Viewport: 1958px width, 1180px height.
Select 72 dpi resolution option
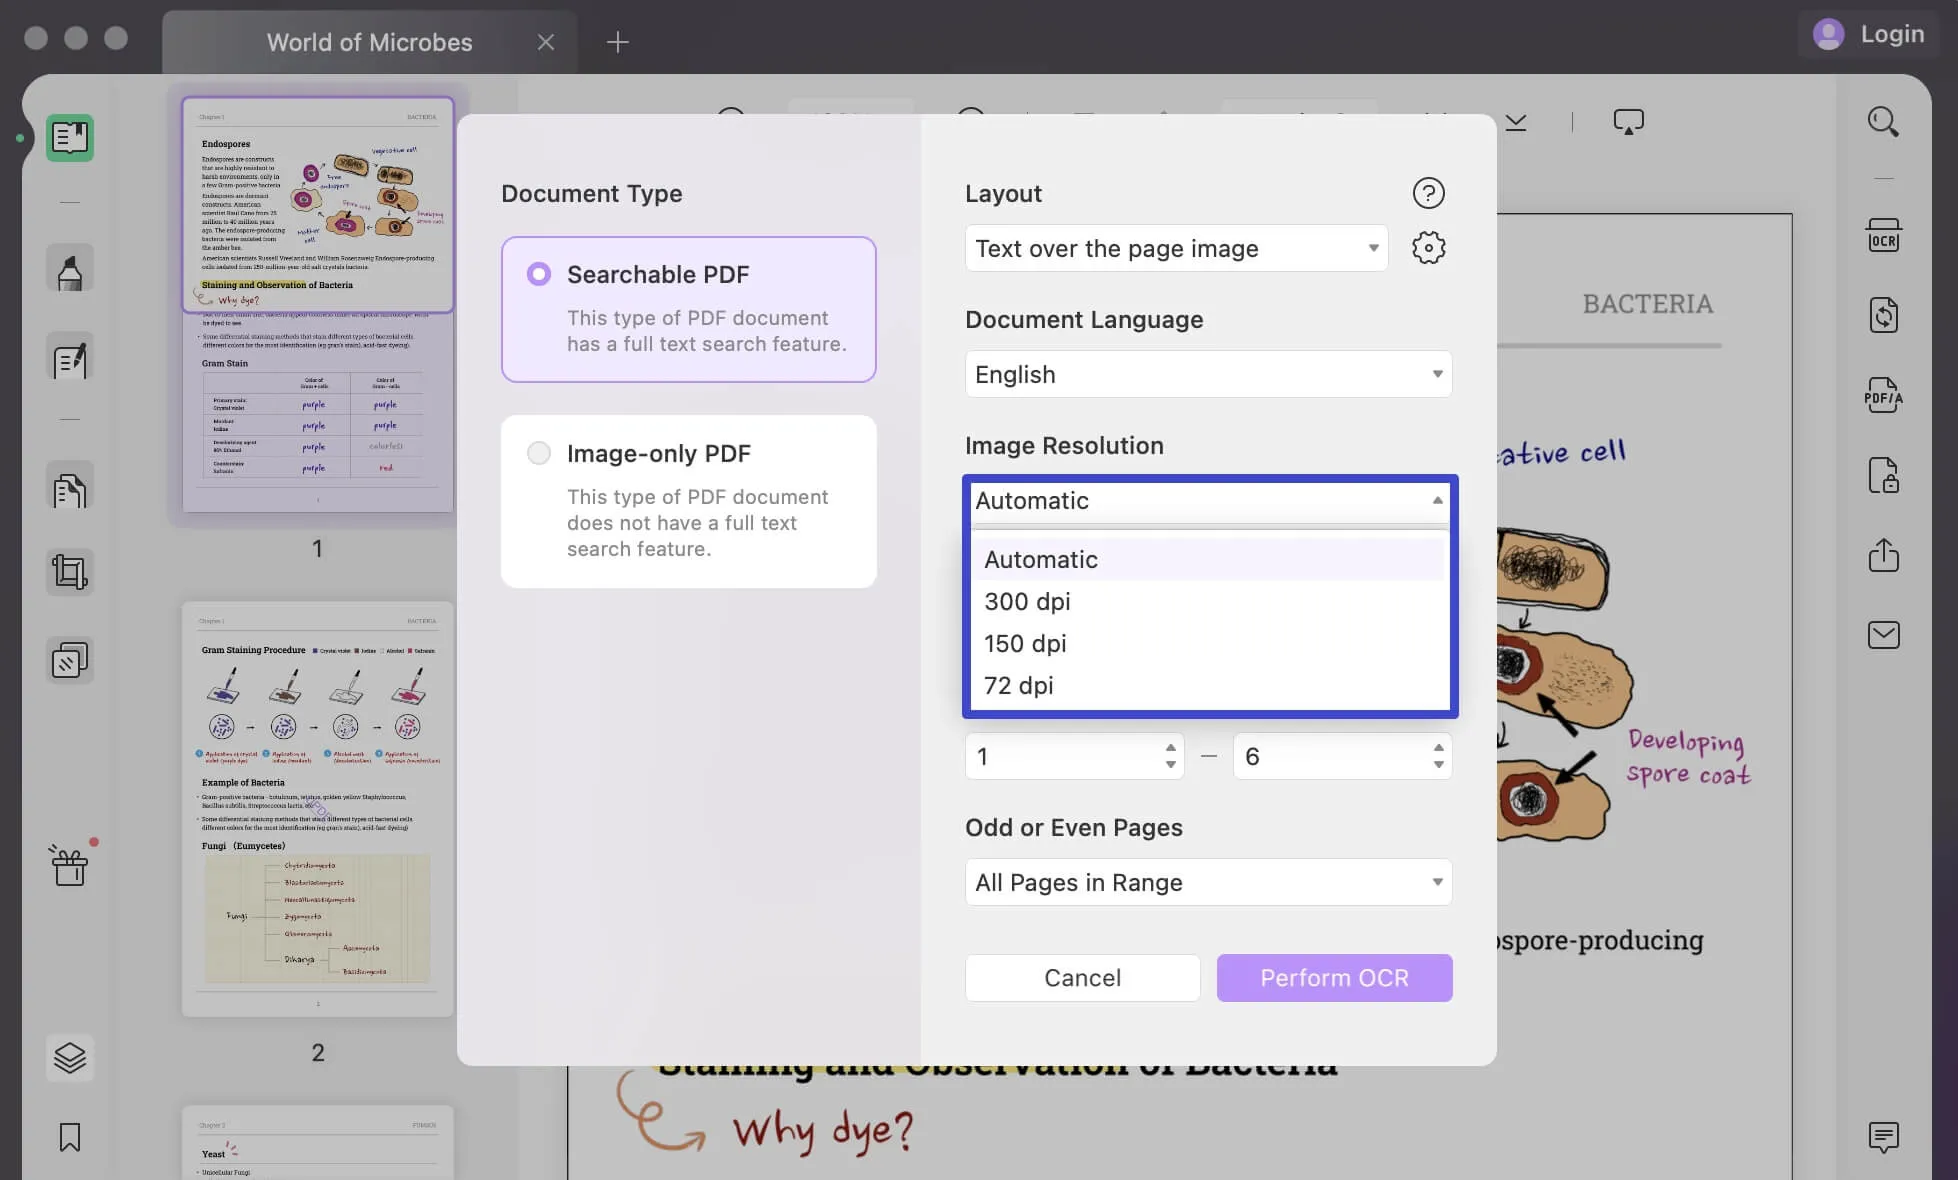1018,685
